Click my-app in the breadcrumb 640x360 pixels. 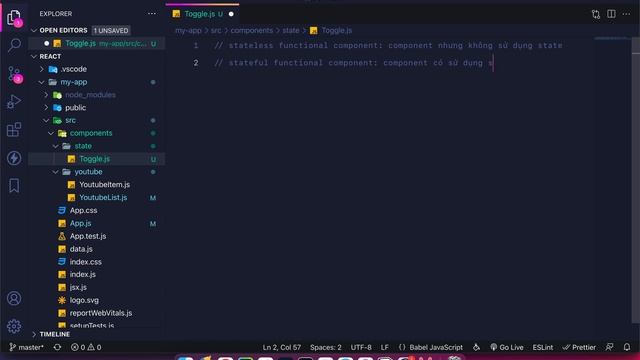coord(188,31)
